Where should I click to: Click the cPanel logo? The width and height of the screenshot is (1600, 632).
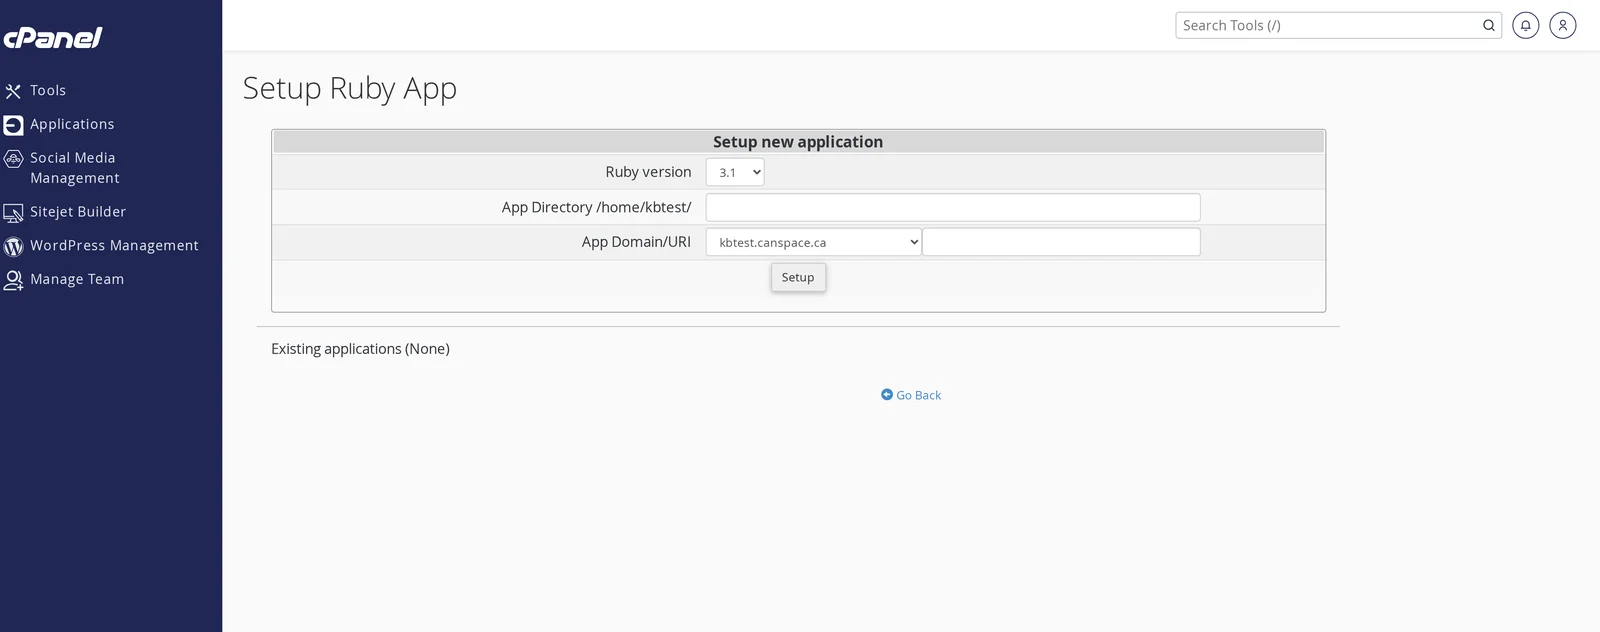coord(52,38)
